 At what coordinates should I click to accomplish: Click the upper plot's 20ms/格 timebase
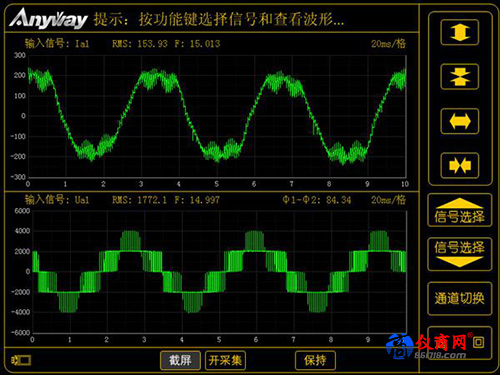[x=388, y=44]
